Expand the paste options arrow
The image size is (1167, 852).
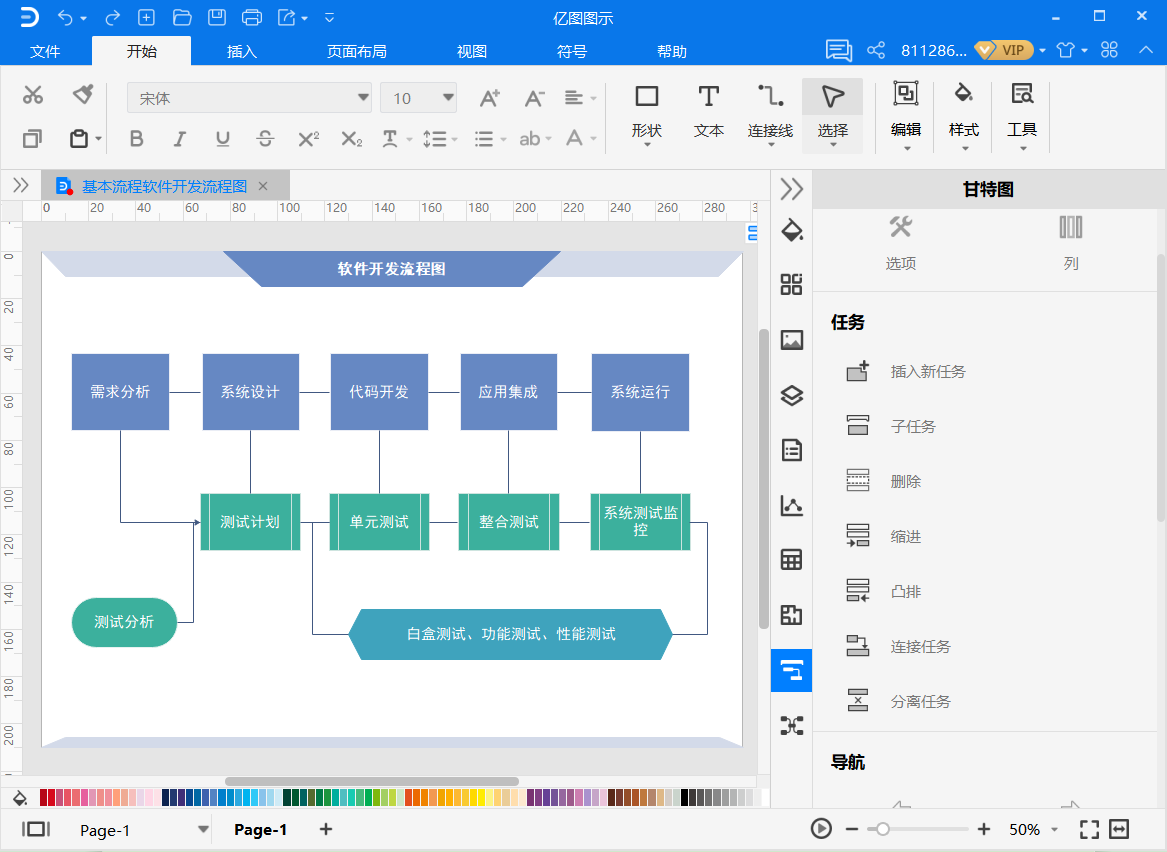click(98, 139)
